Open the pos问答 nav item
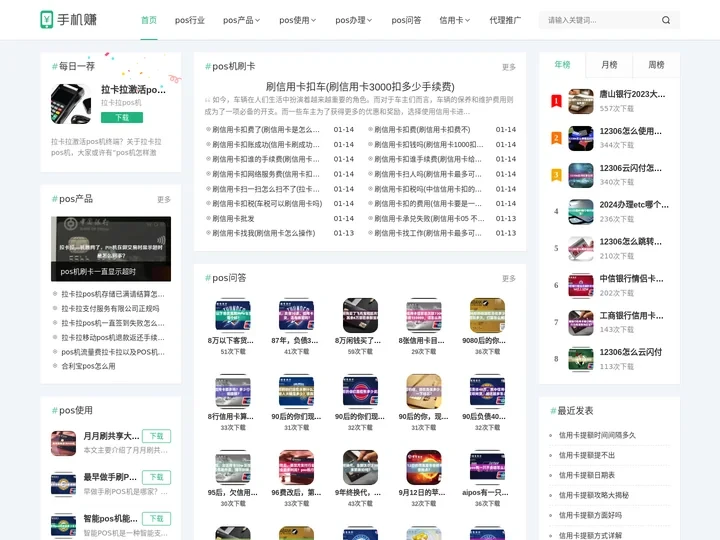720x540 pixels. click(x=406, y=20)
